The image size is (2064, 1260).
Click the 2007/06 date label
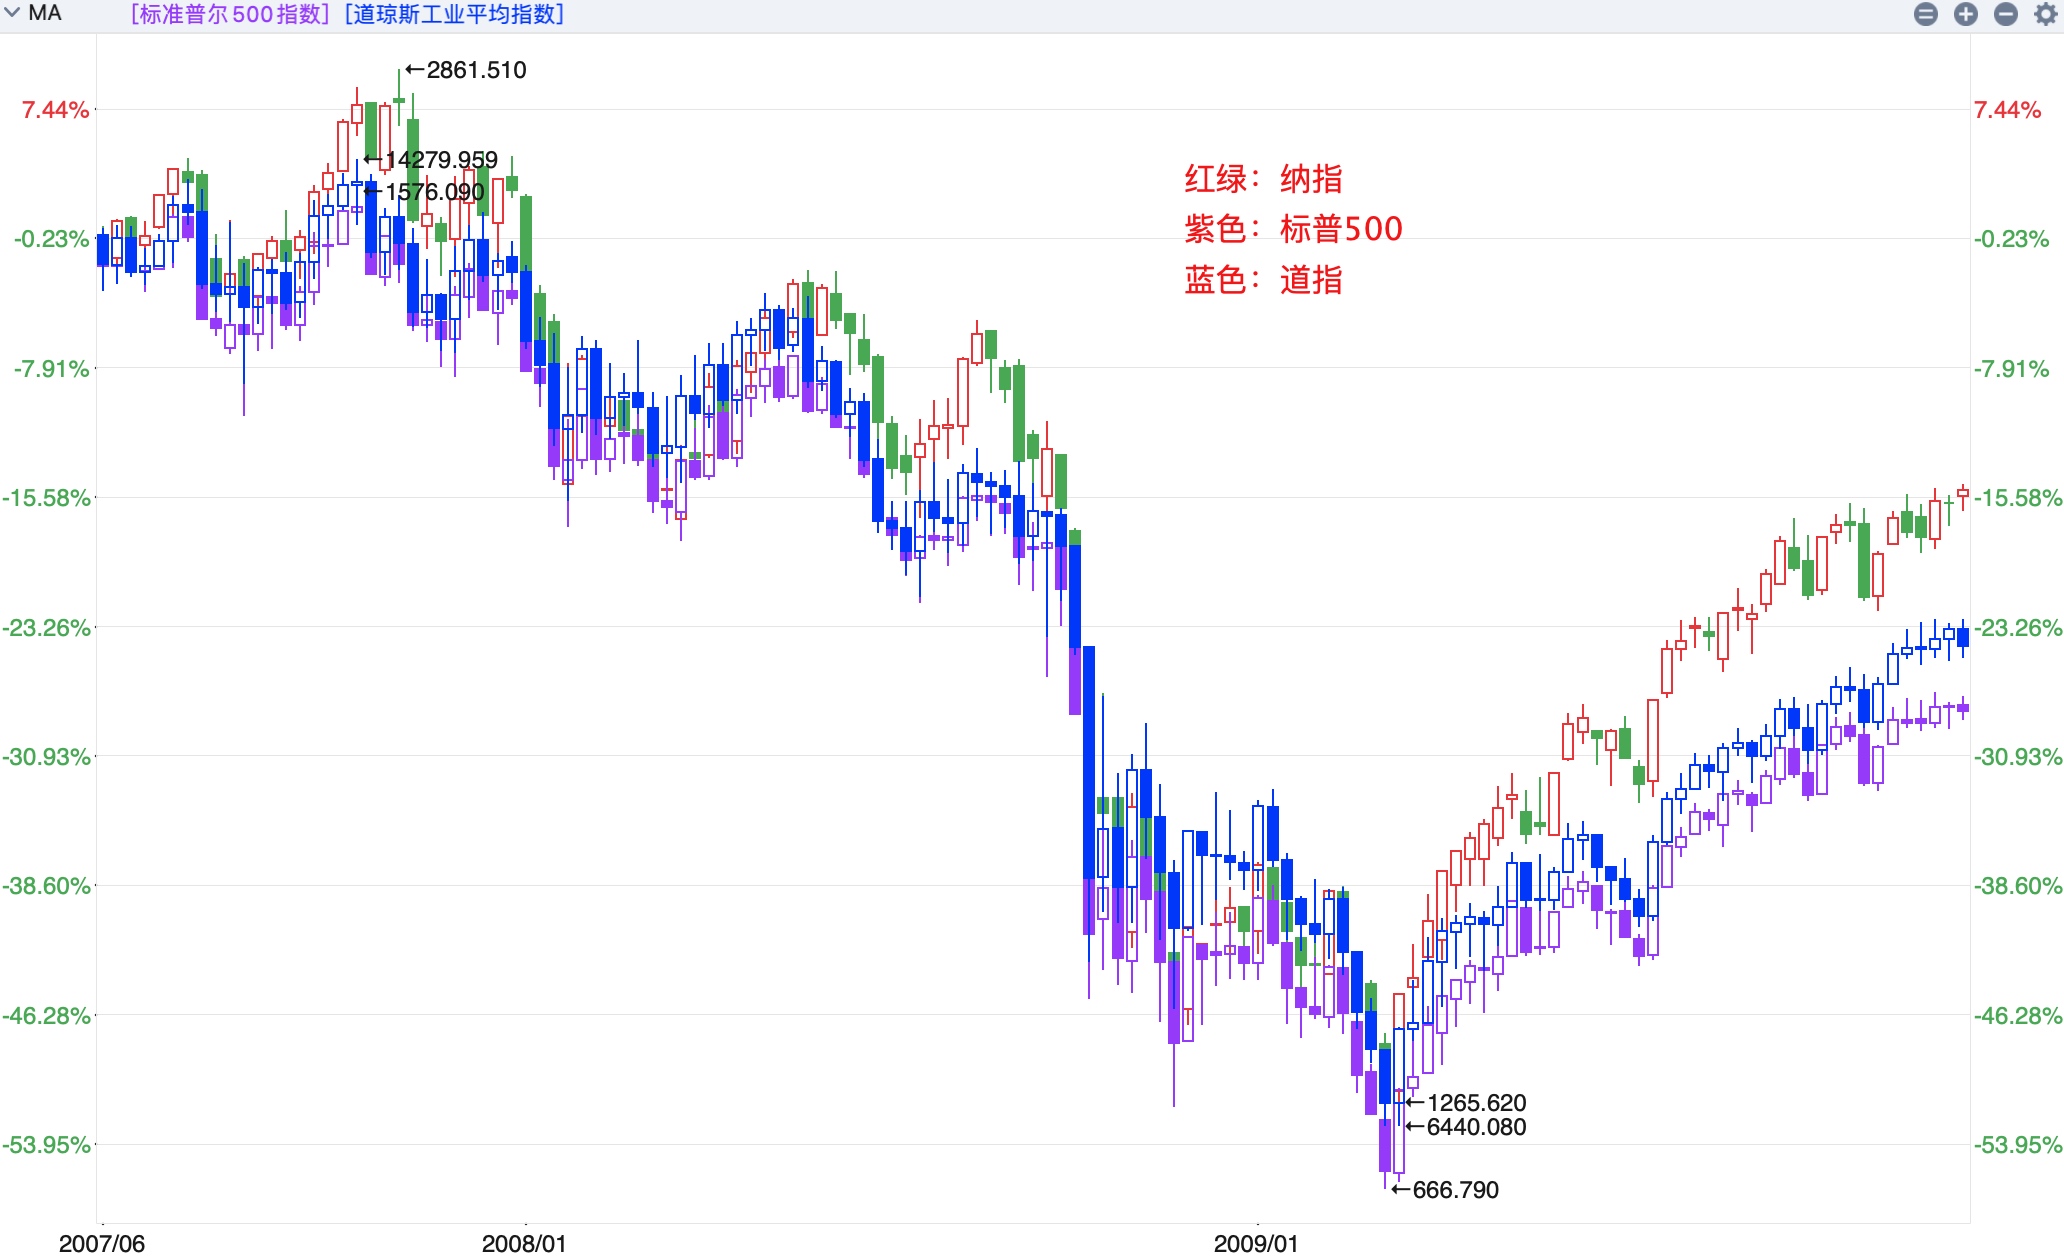coord(102,1243)
